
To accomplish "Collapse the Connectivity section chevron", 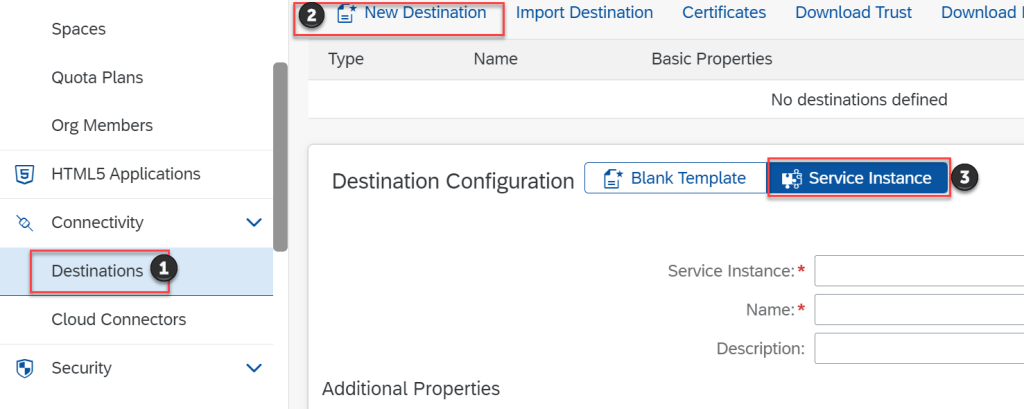I will pyautogui.click(x=254, y=222).
